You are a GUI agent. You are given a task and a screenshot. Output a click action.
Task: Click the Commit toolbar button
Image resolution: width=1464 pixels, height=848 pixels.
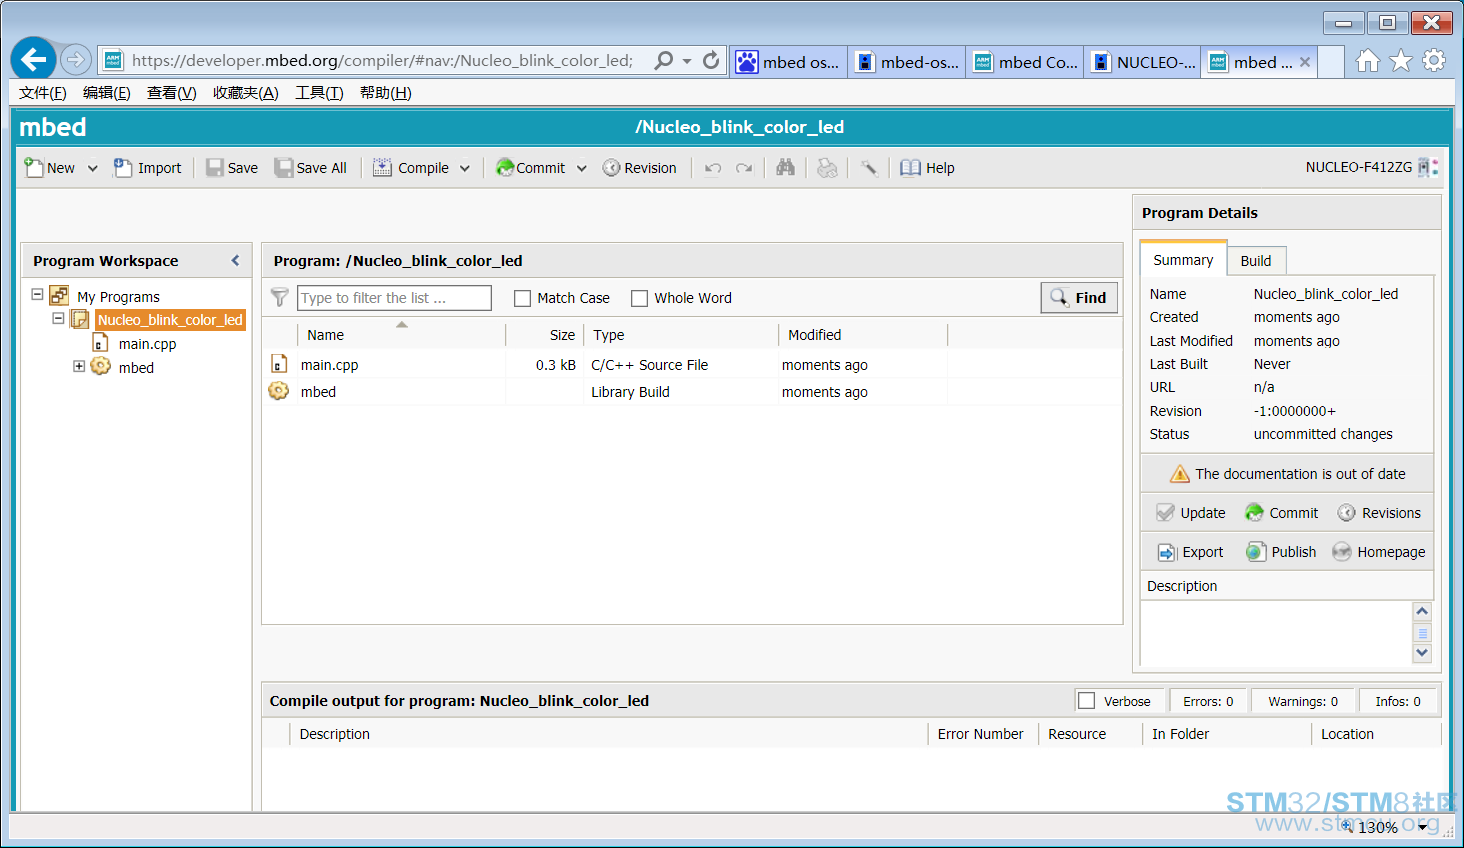[531, 168]
